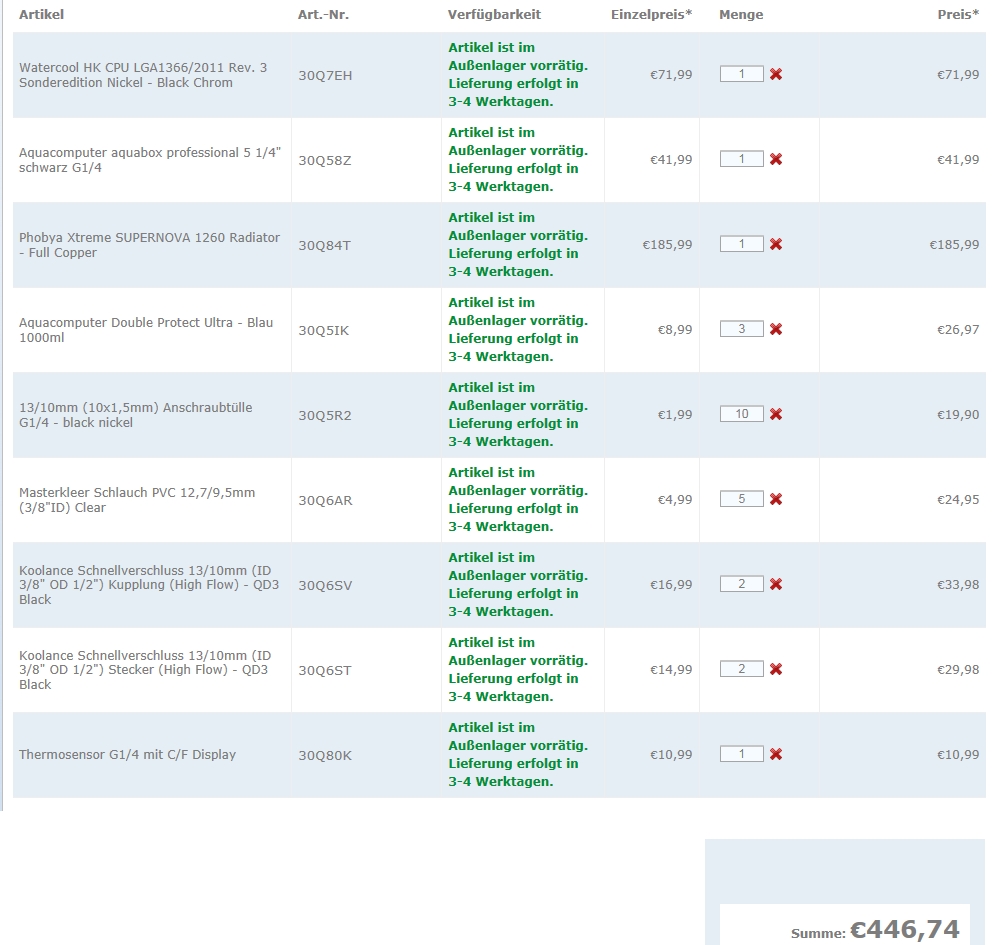Open Thermosensor G1/4 mit C/F Display link
The image size is (992, 945).
pyautogui.click(x=127, y=755)
